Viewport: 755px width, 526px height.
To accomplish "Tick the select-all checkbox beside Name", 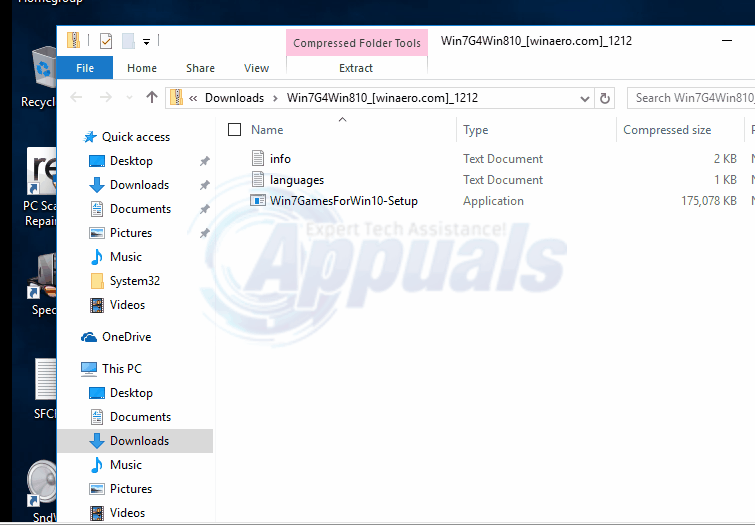I will (234, 130).
